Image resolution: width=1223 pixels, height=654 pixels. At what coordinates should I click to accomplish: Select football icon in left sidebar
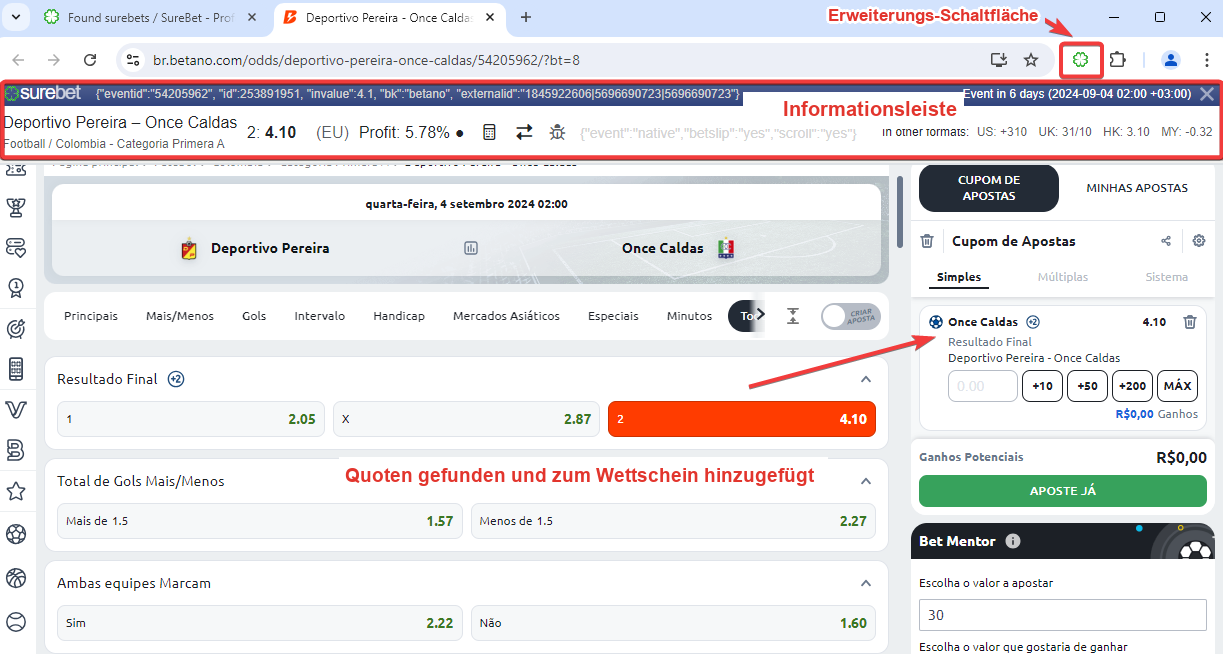click(x=15, y=534)
